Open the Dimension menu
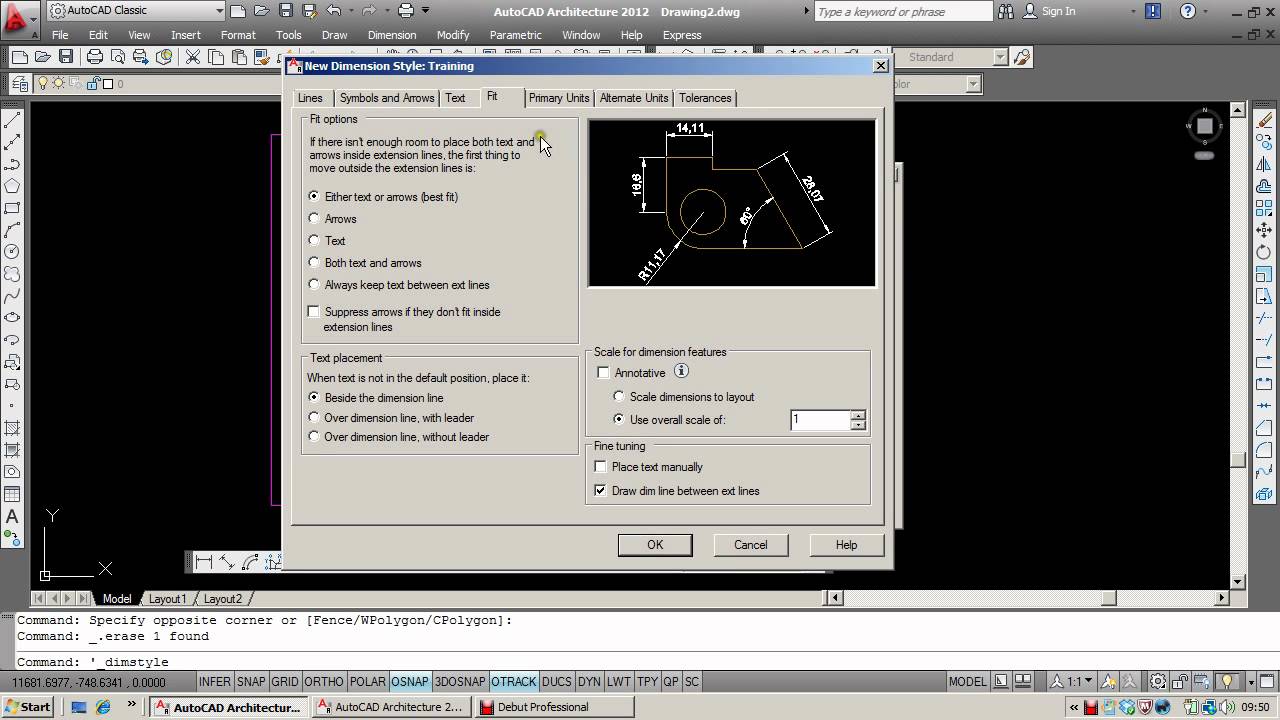Image resolution: width=1280 pixels, height=720 pixels. [x=392, y=35]
